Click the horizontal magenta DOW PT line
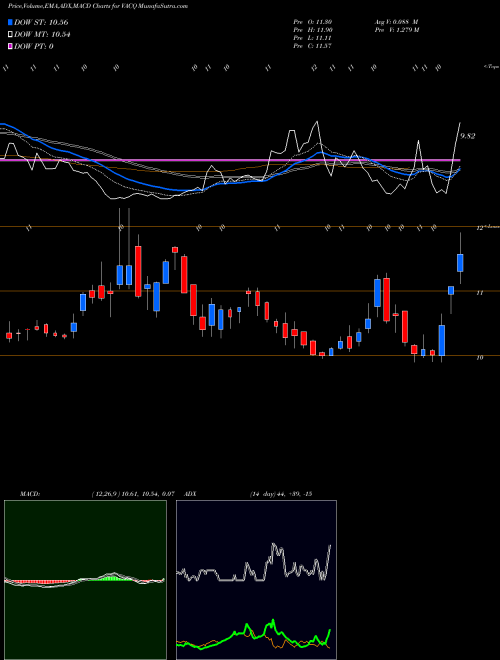500x660 pixels. (230, 160)
